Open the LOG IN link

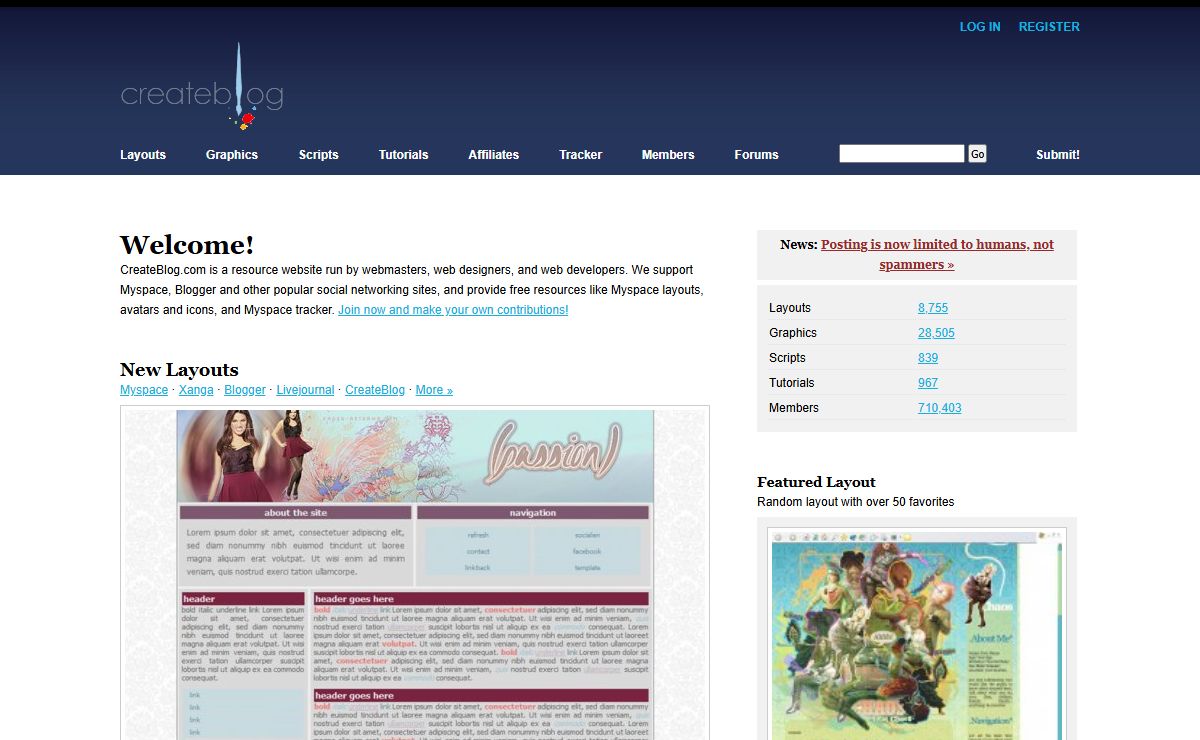pos(980,27)
